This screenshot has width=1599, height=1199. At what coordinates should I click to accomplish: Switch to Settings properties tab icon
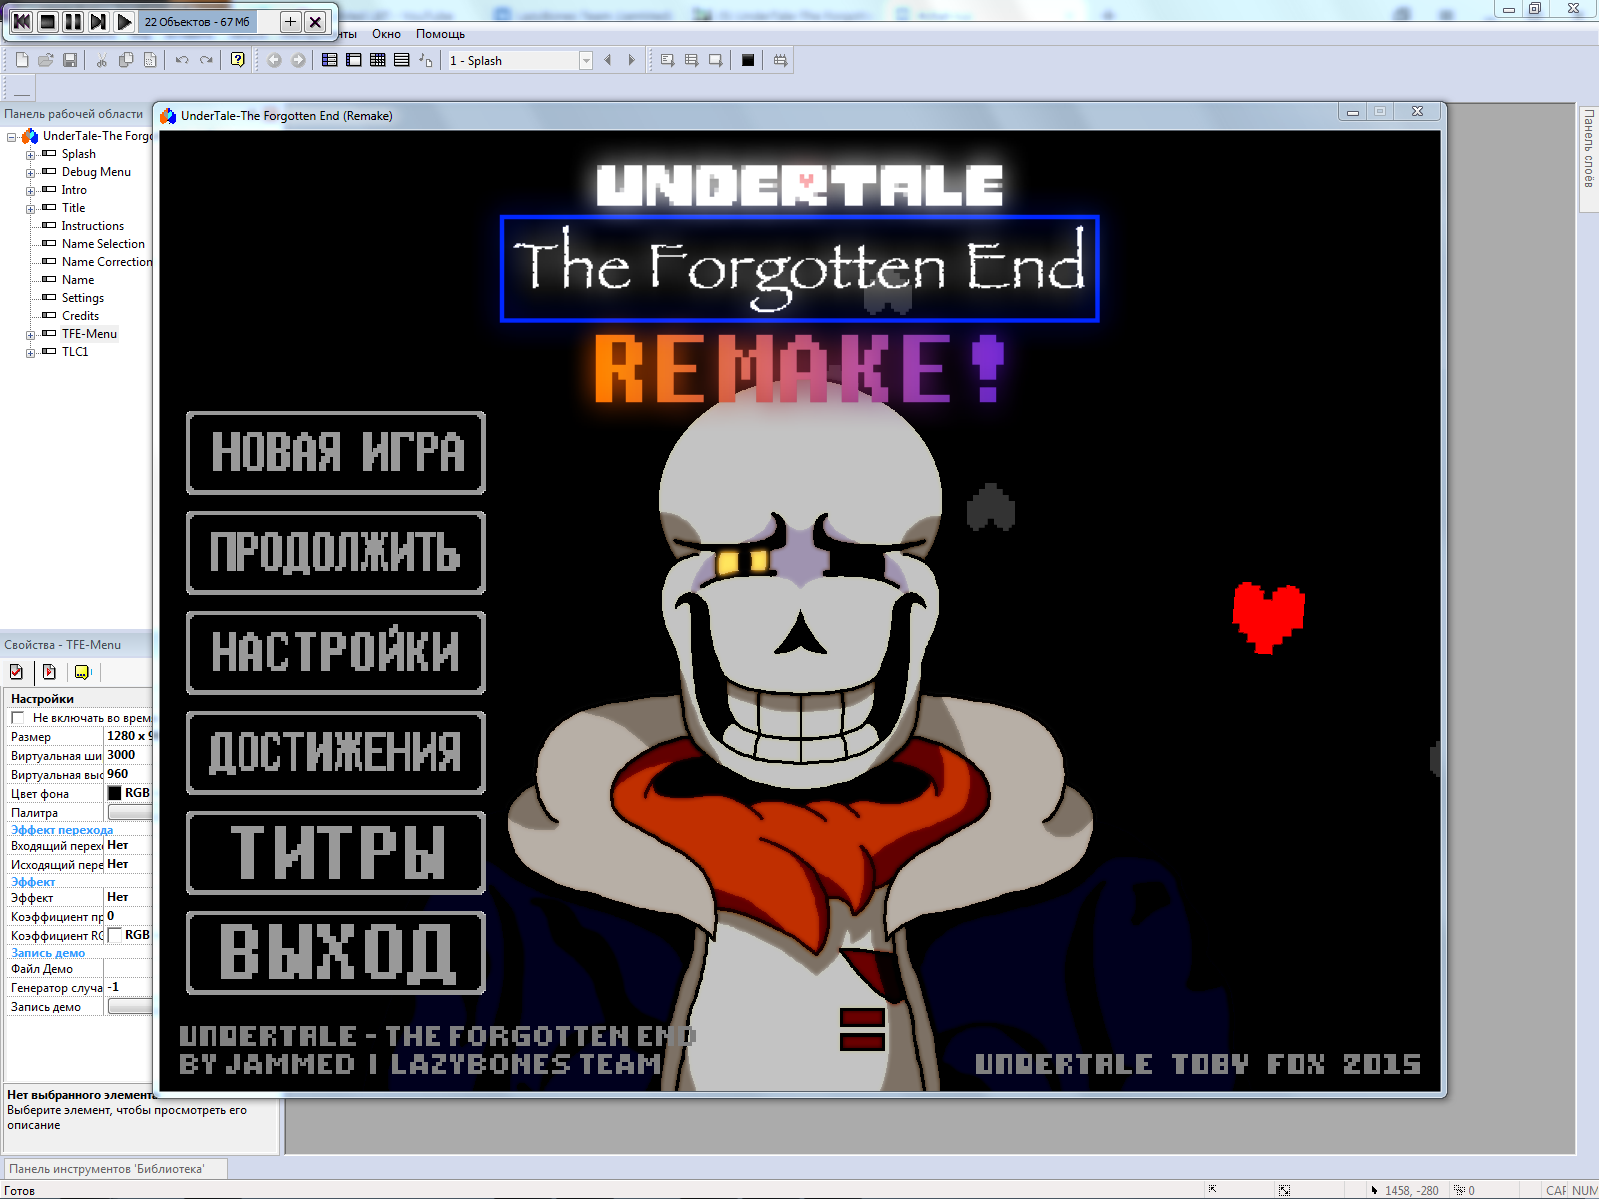[x=16, y=672]
